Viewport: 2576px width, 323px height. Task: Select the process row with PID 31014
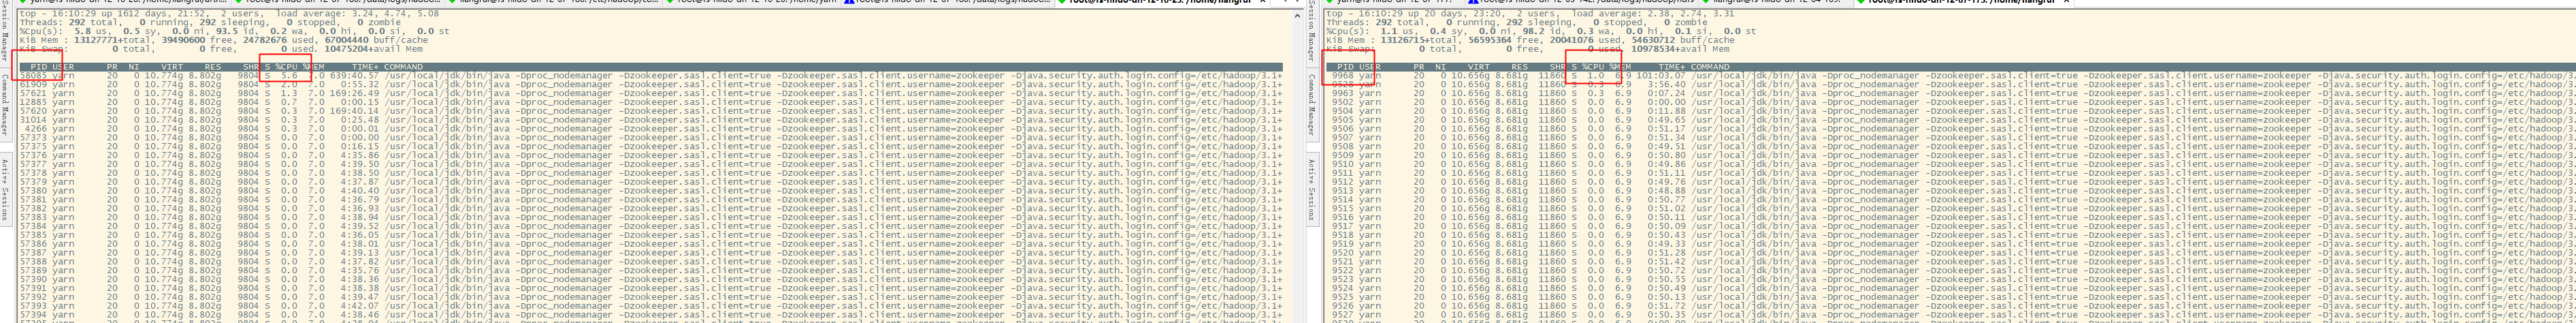(x=650, y=120)
